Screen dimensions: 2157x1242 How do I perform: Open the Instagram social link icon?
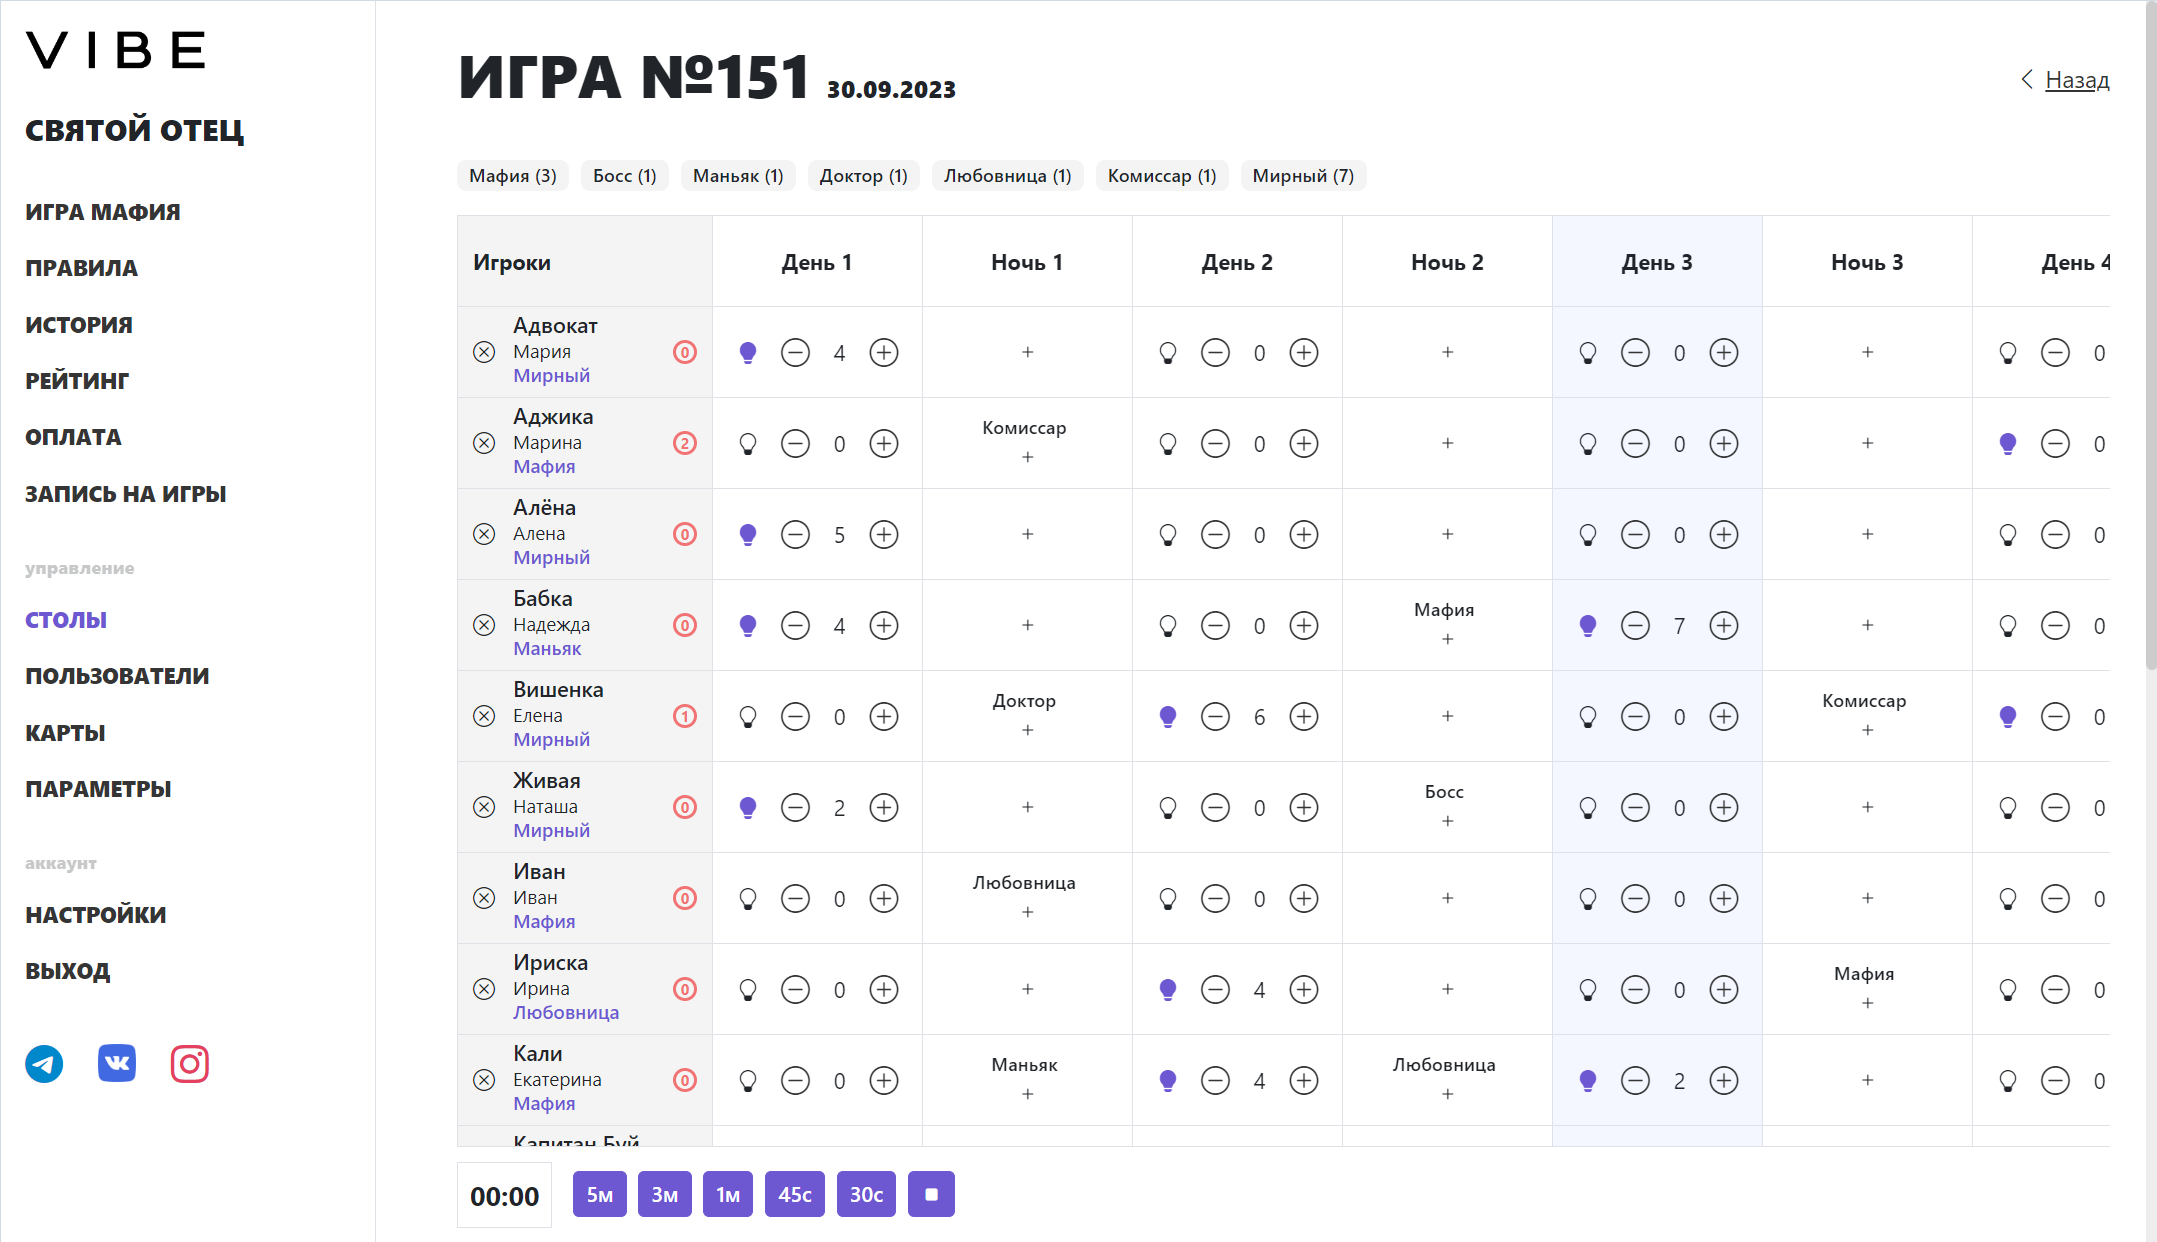(190, 1064)
